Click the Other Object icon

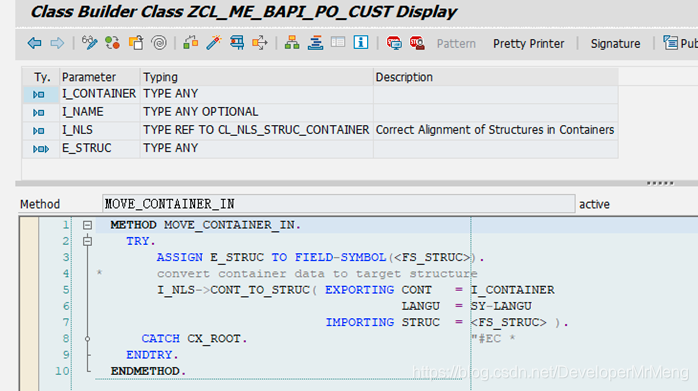point(136,43)
